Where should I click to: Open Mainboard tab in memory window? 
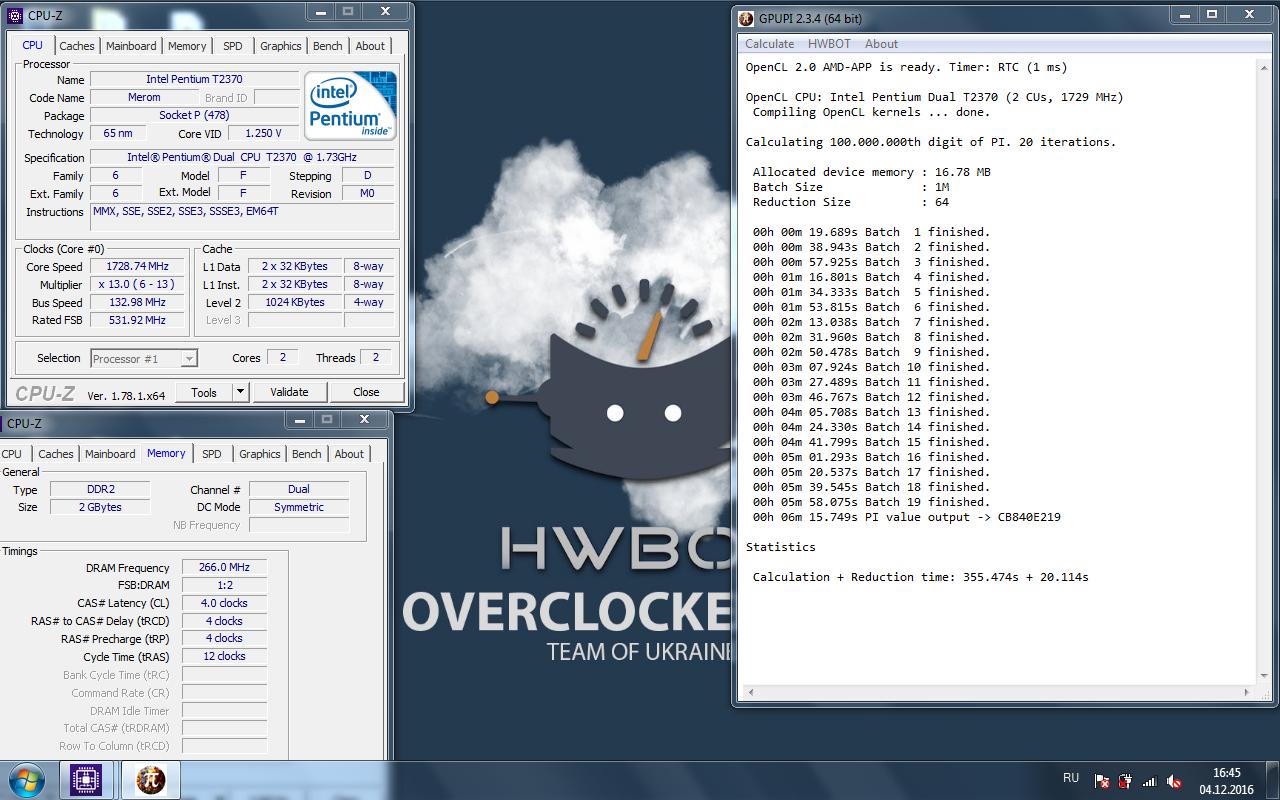[110, 454]
